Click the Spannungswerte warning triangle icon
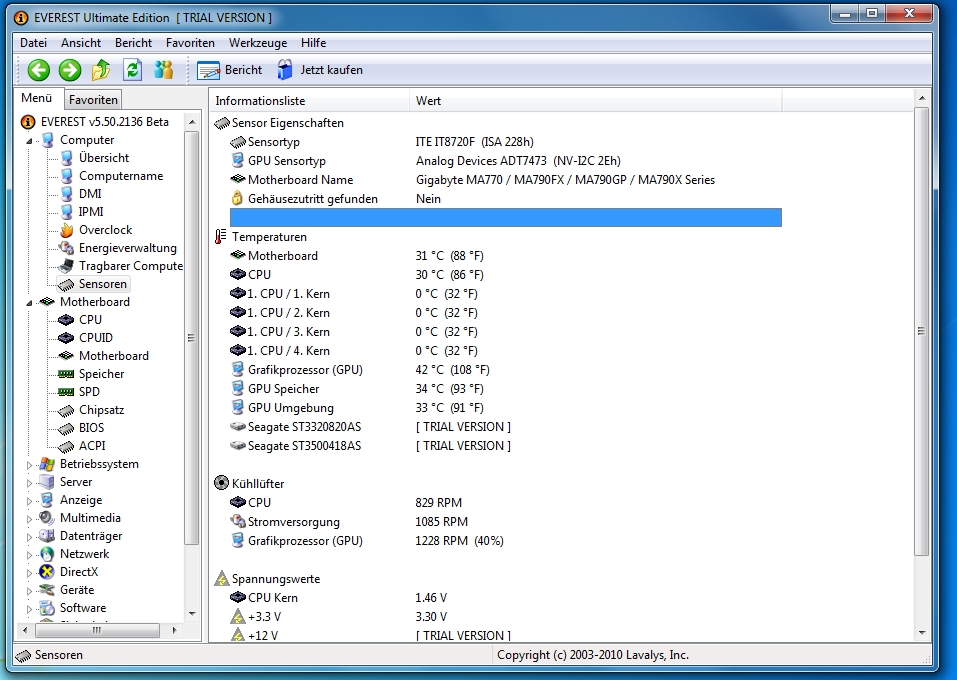This screenshot has width=957, height=680. pos(222,579)
